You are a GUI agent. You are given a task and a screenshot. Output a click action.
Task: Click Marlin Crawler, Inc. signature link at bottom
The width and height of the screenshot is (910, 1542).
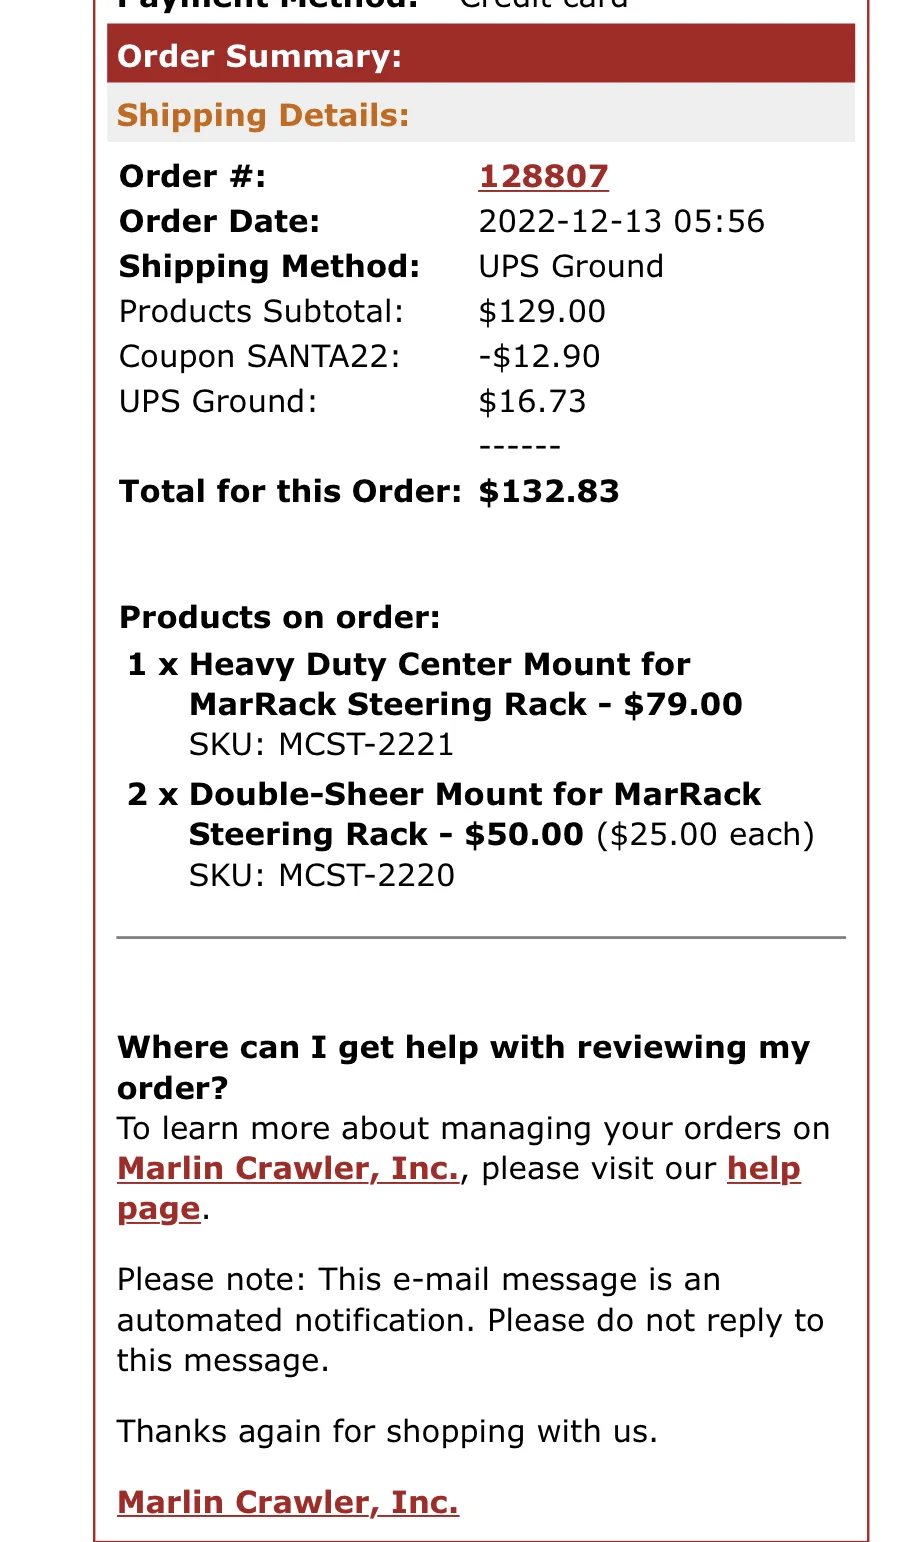point(288,1502)
